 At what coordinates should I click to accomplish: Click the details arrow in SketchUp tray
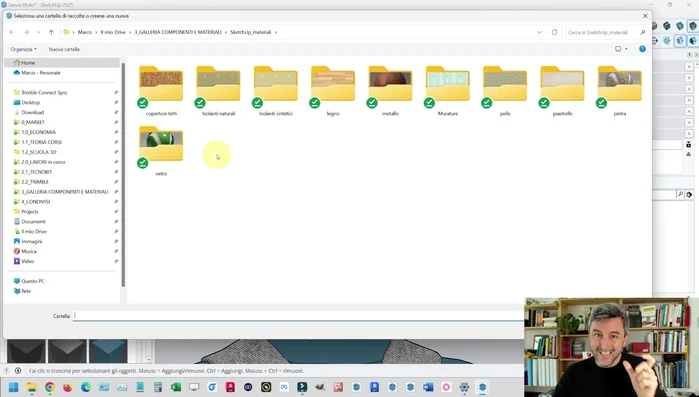[x=689, y=194]
